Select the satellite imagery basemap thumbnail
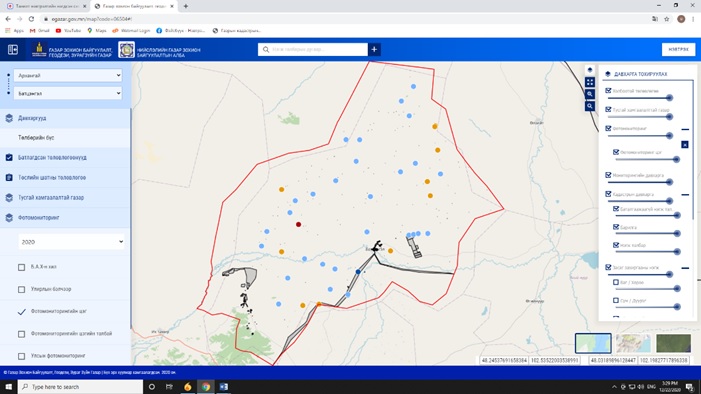Image resolution: width=701 pixels, height=394 pixels. (673, 343)
